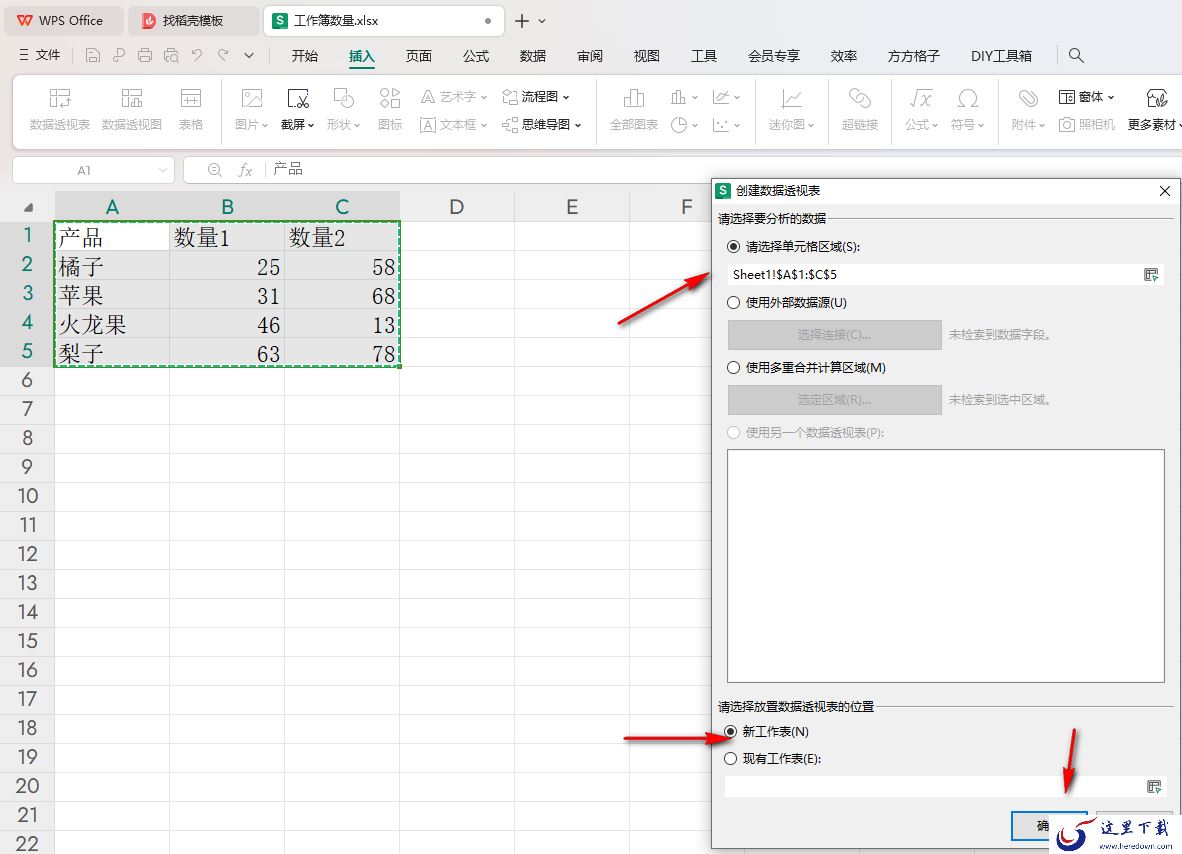This screenshot has width=1182, height=854.
Task: Open the cell name box A1 dropdown
Action: tap(162, 170)
